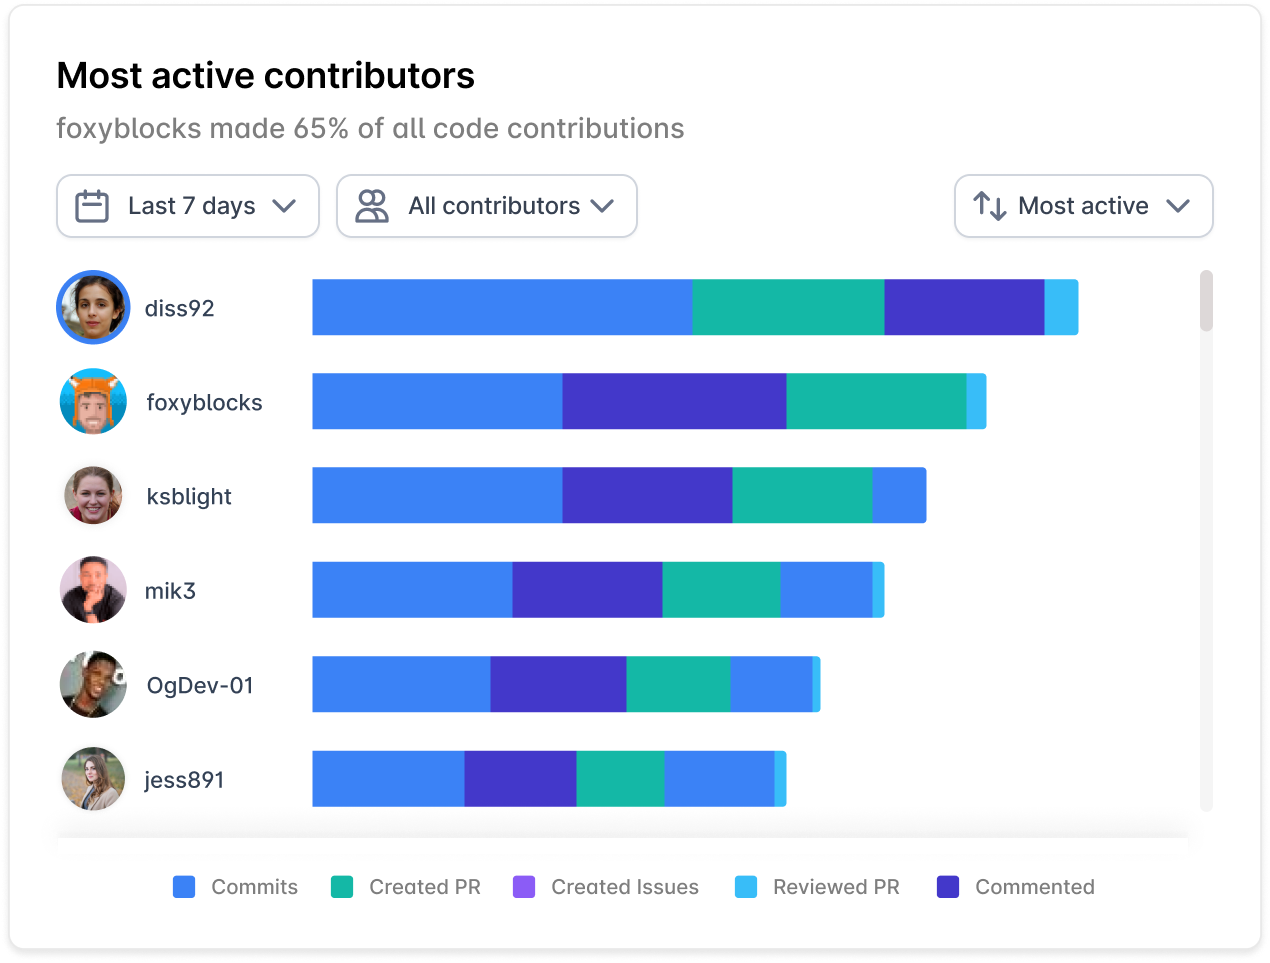Select ksblight's avatar image
This screenshot has width=1270, height=963.
(x=93, y=496)
